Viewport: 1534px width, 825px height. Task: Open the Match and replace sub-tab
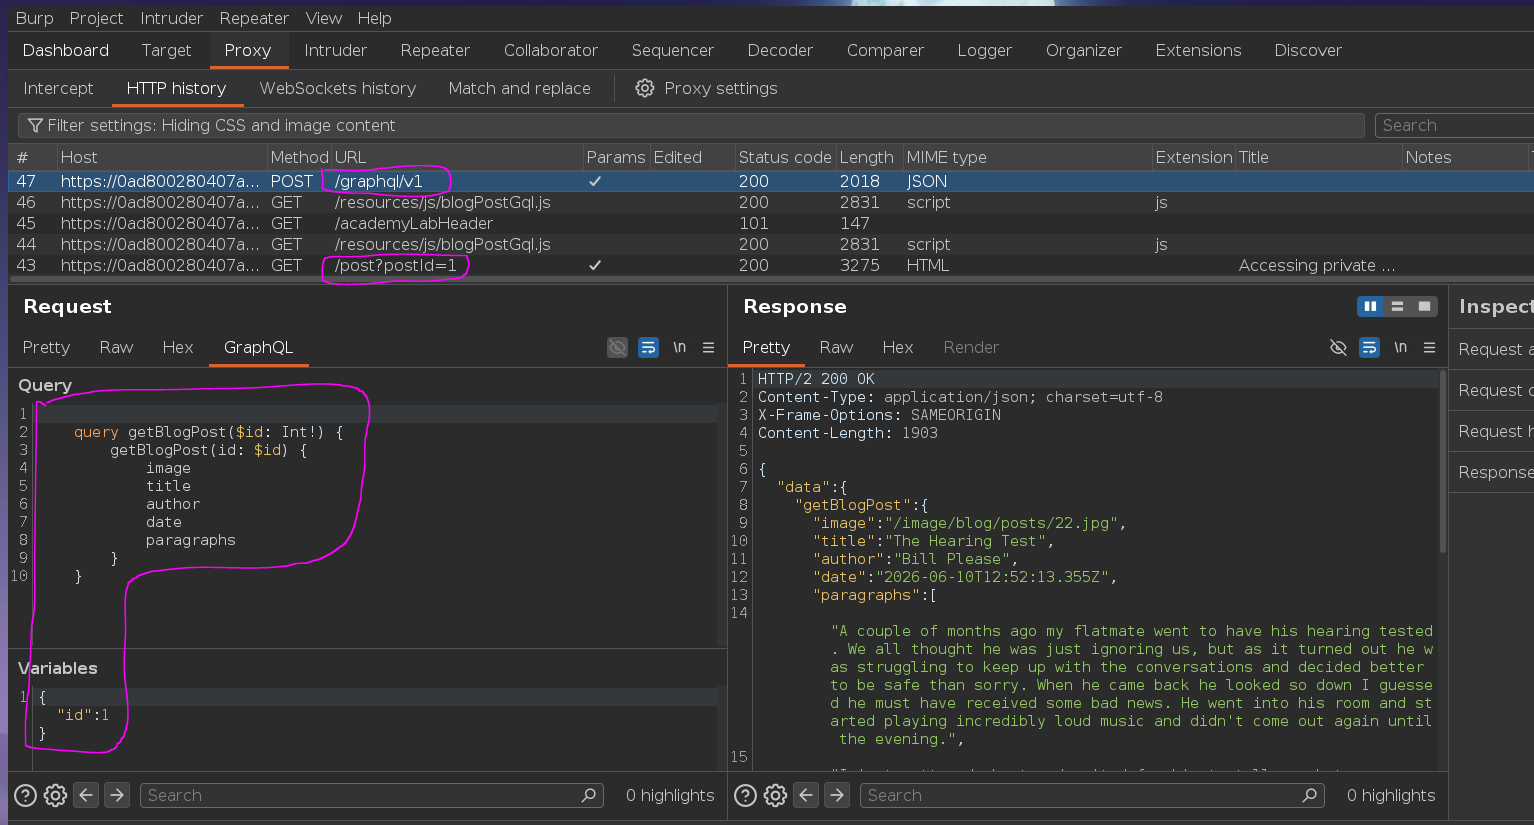pyautogui.click(x=519, y=88)
